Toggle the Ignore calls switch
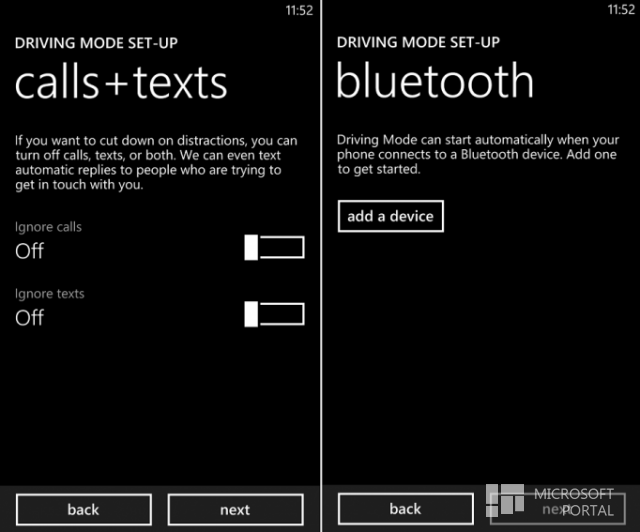Viewport: 640px width, 532px height. click(x=274, y=247)
